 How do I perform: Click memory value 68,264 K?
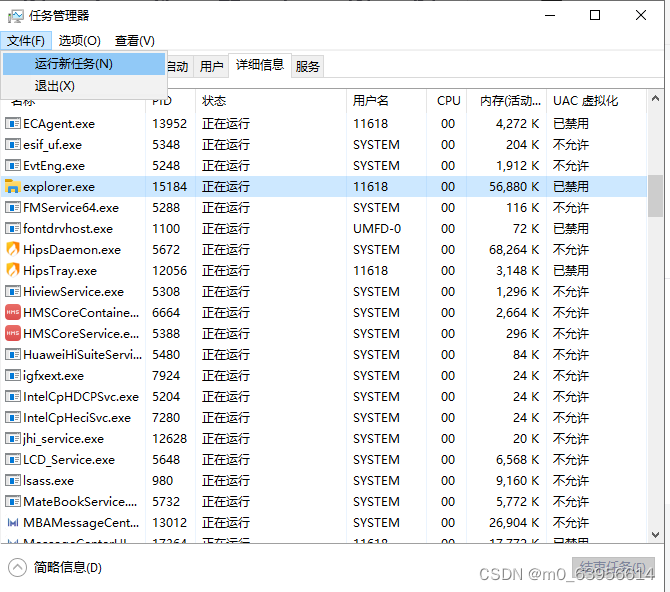pos(514,250)
